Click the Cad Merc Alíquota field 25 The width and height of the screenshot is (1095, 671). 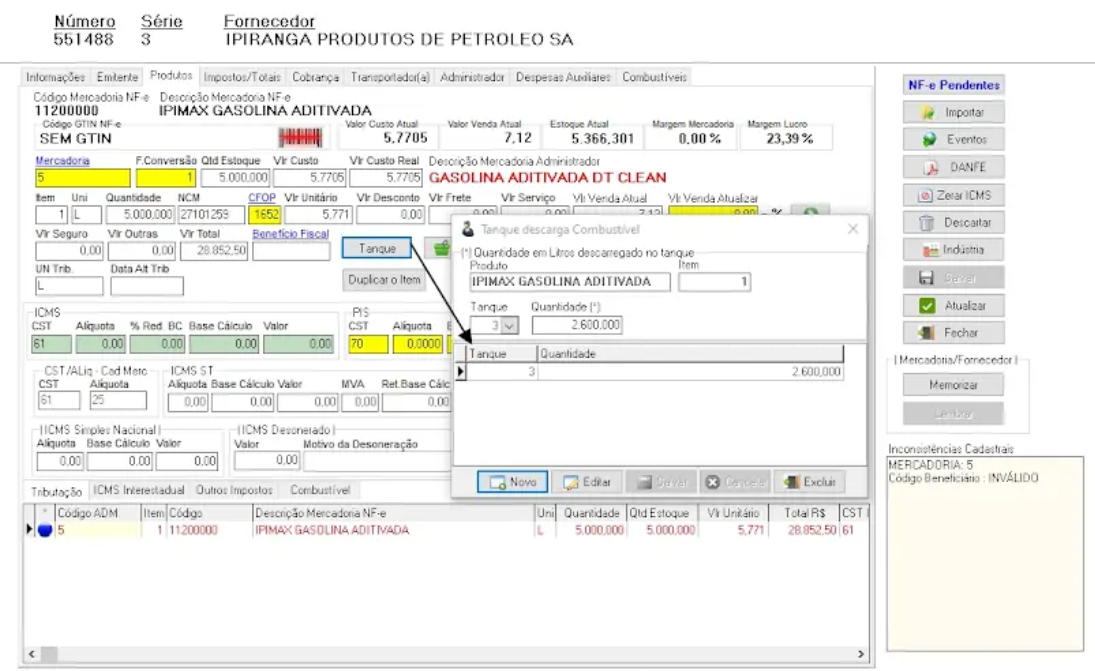pyautogui.click(x=118, y=400)
